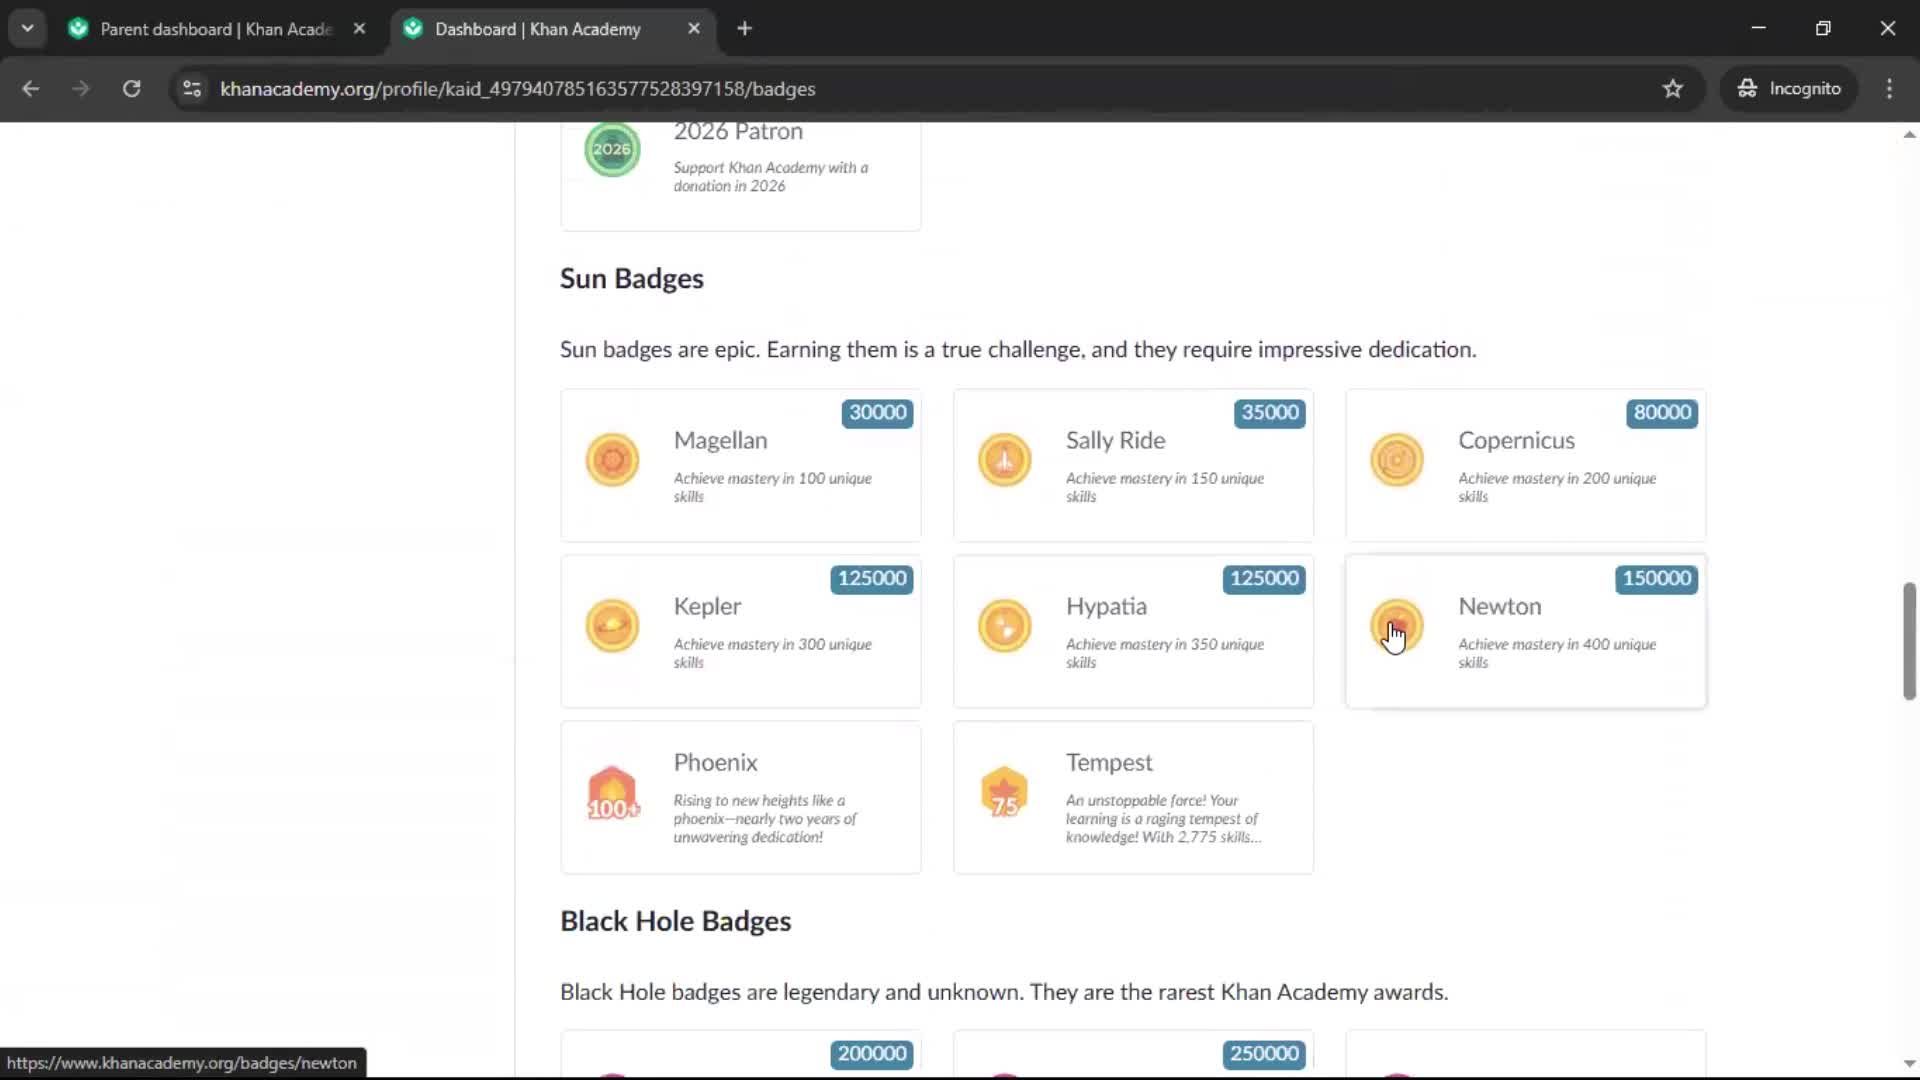Viewport: 1920px width, 1080px height.
Task: Click the 80000 points label on Copernicus
Action: [1662, 412]
